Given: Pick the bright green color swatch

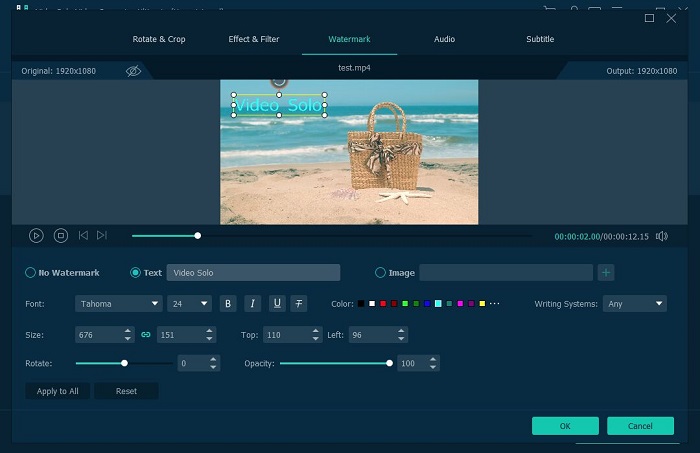Looking at the screenshot, I should click(405, 303).
